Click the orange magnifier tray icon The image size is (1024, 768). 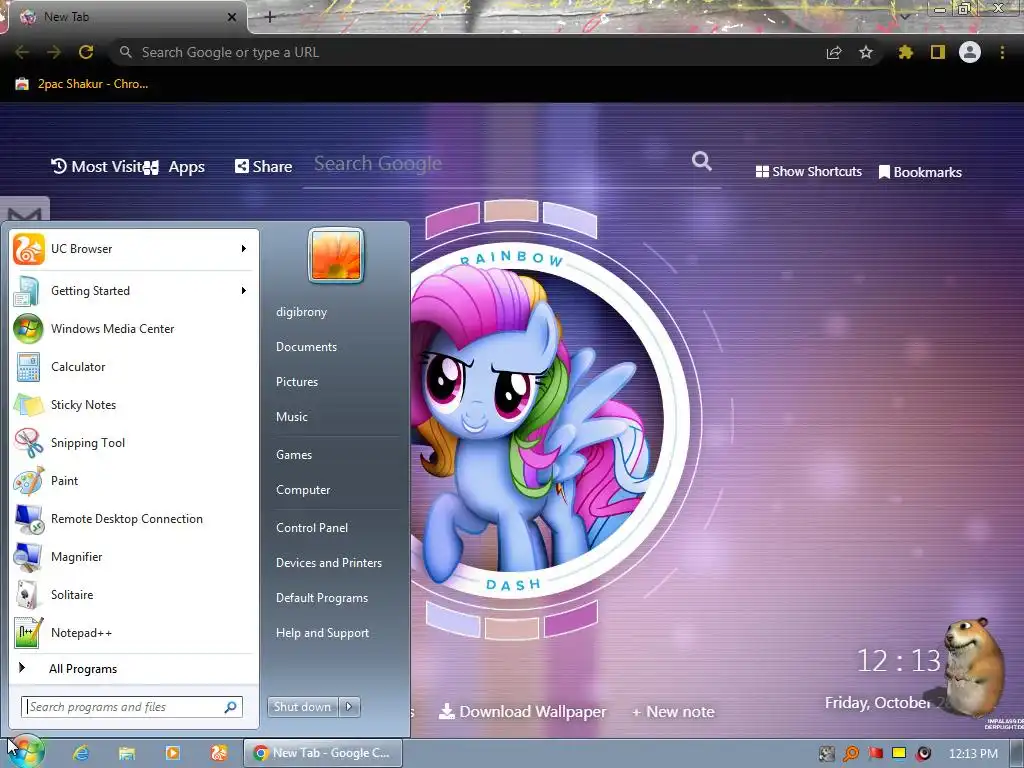pyautogui.click(x=851, y=754)
